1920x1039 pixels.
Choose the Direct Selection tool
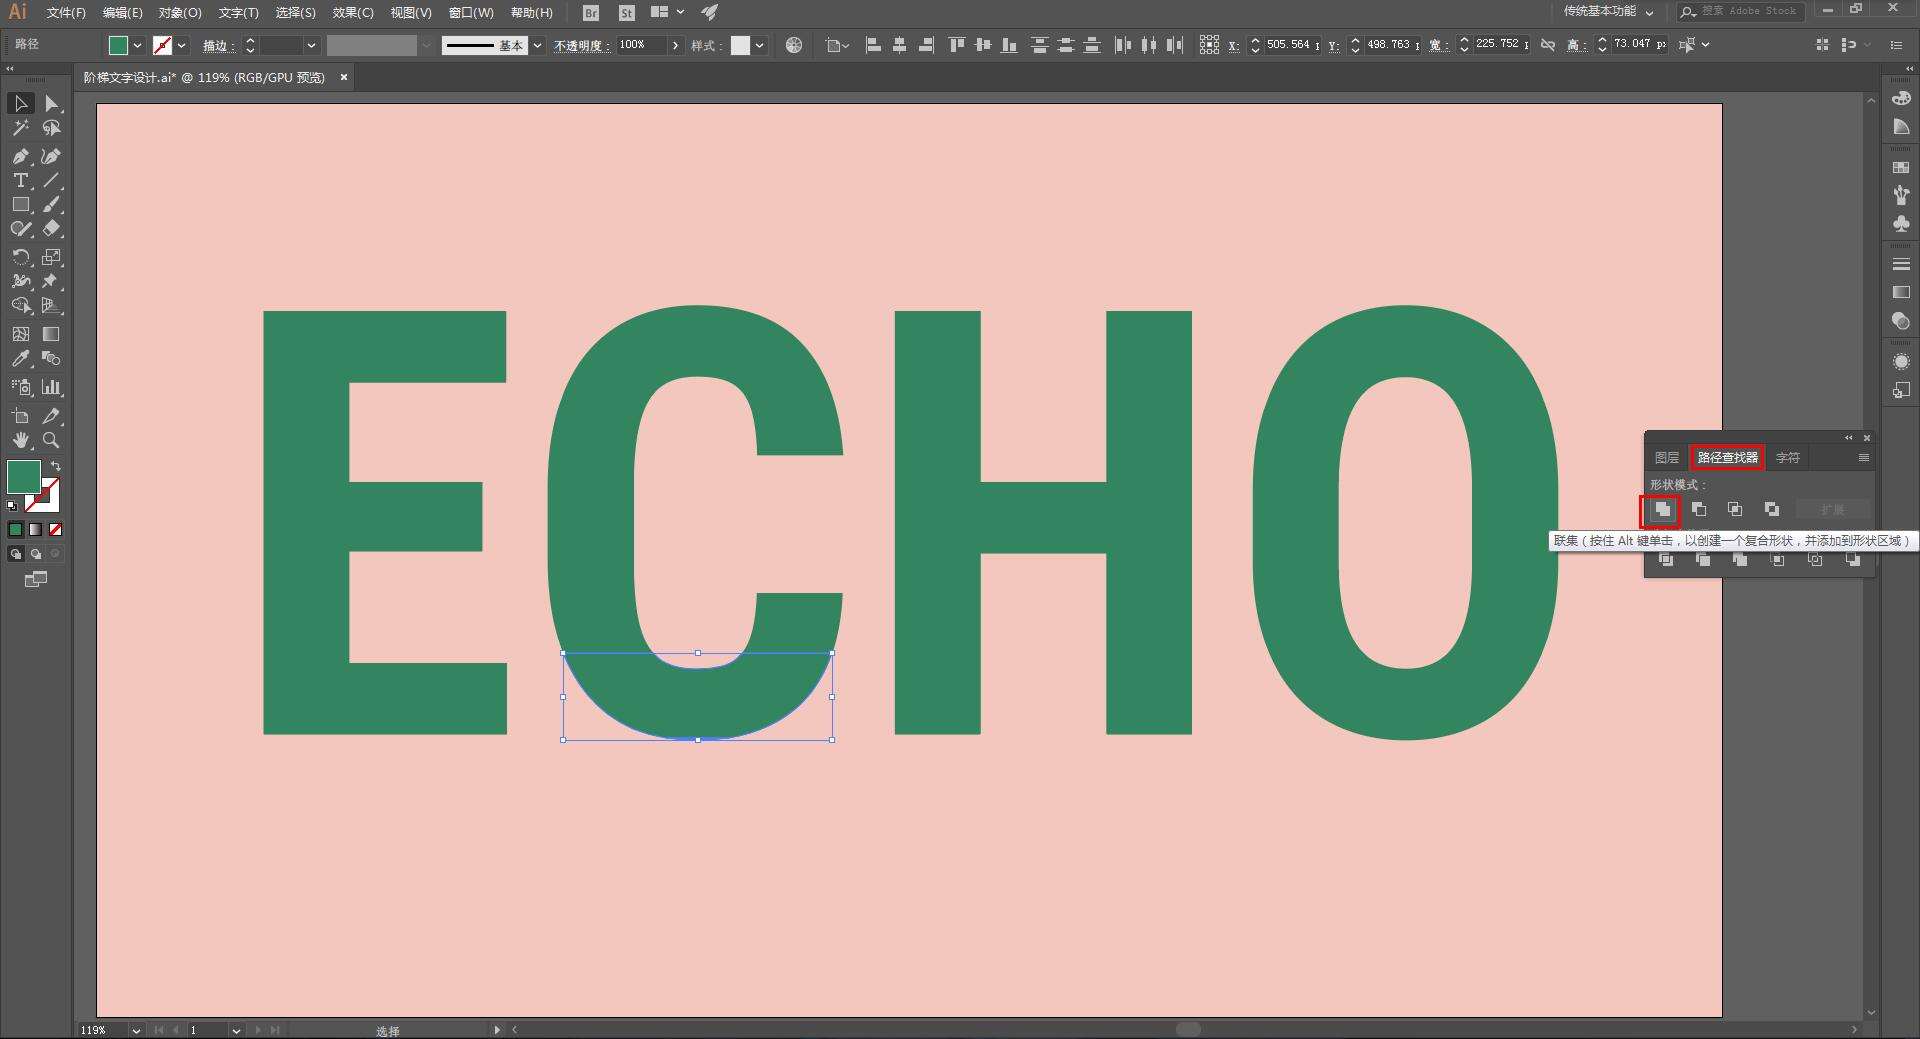coord(52,104)
